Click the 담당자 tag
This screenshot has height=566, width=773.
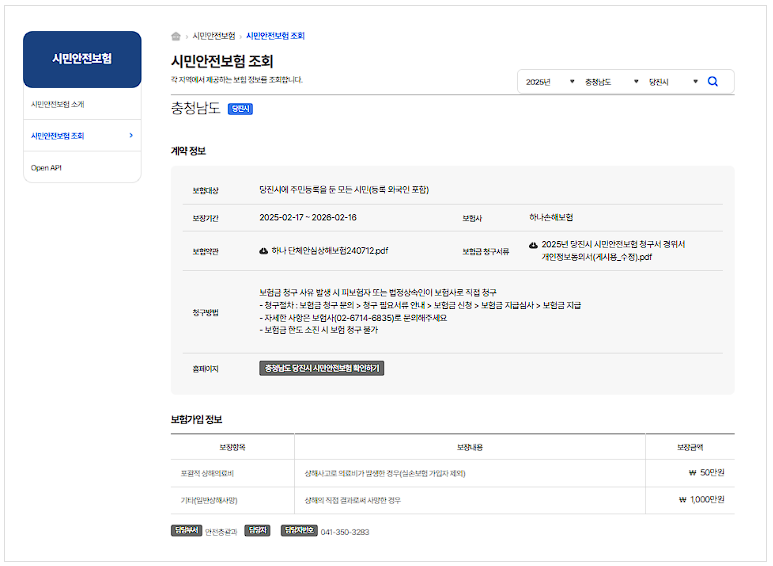(257, 531)
